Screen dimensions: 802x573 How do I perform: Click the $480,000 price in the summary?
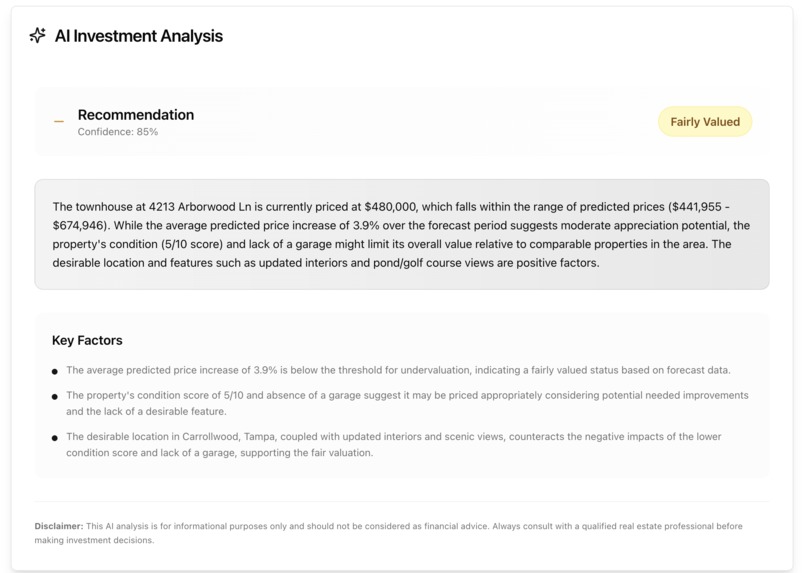(390, 207)
